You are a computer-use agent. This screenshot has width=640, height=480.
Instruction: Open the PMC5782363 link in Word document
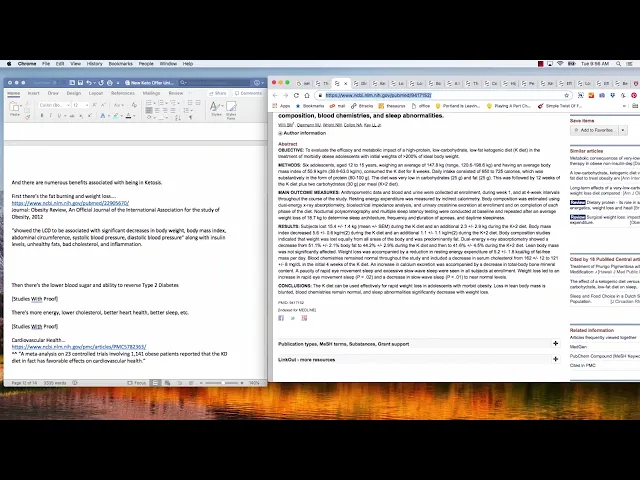(x=79, y=347)
